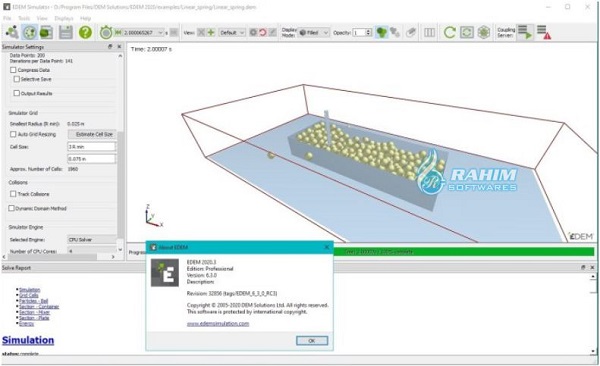Open the View menu

(42, 18)
